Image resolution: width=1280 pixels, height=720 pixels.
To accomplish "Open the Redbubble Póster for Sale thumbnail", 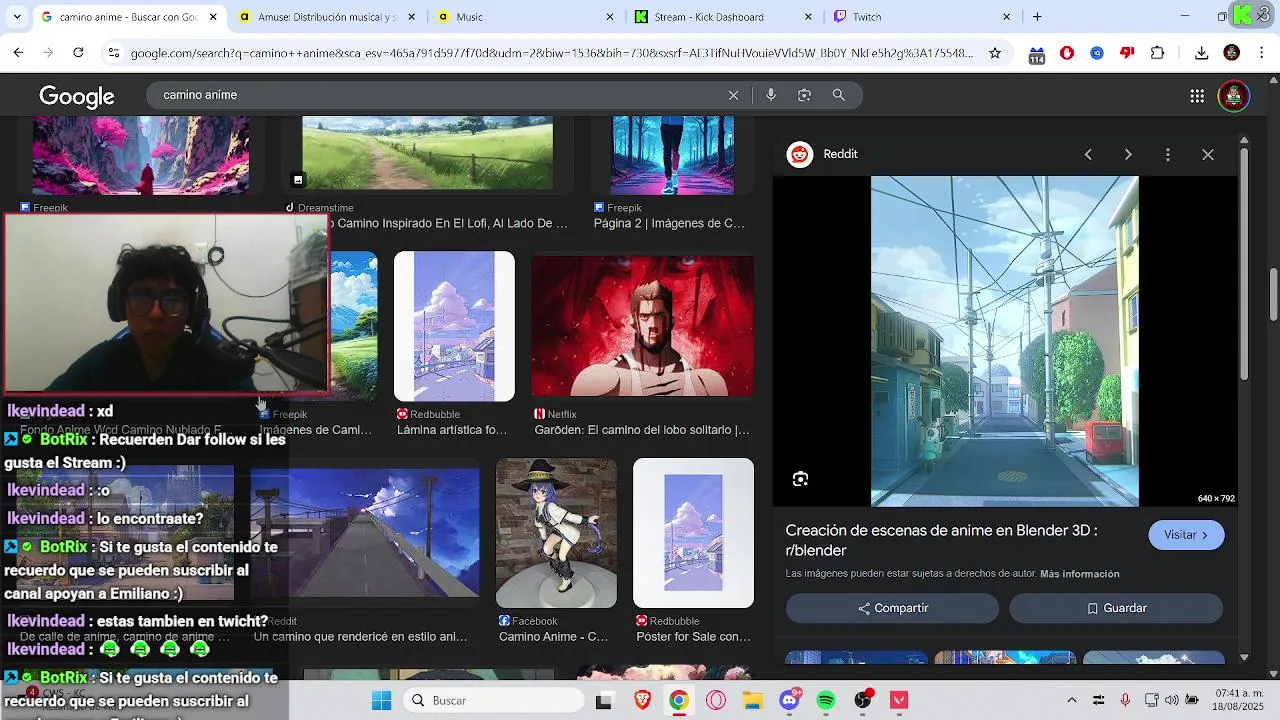I will pos(693,533).
